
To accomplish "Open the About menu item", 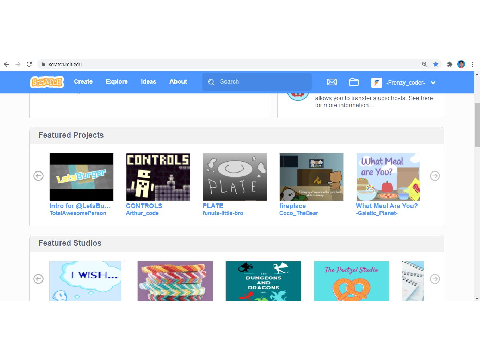I will [178, 82].
